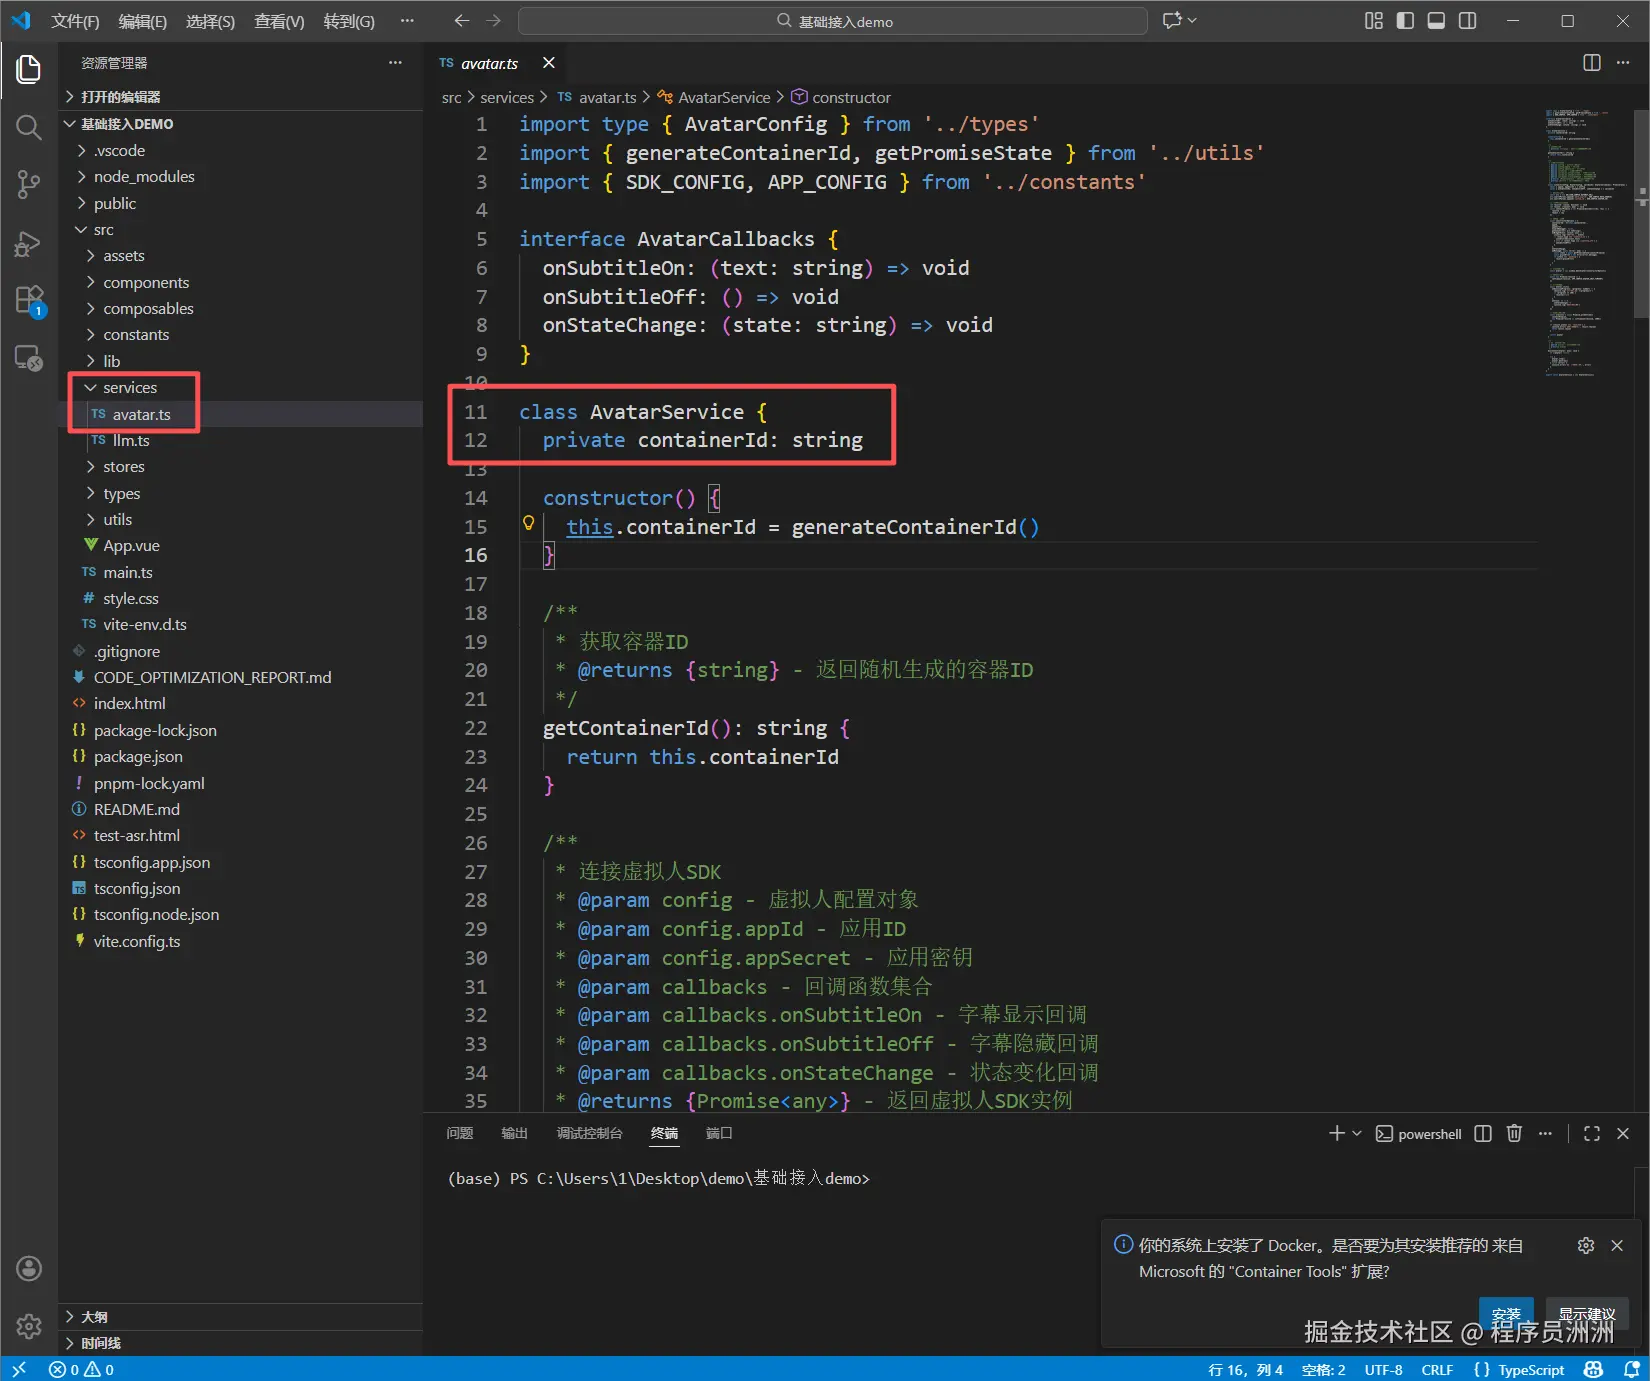Open llm.ts file in explorer
The image size is (1650, 1381).
(240, 440)
